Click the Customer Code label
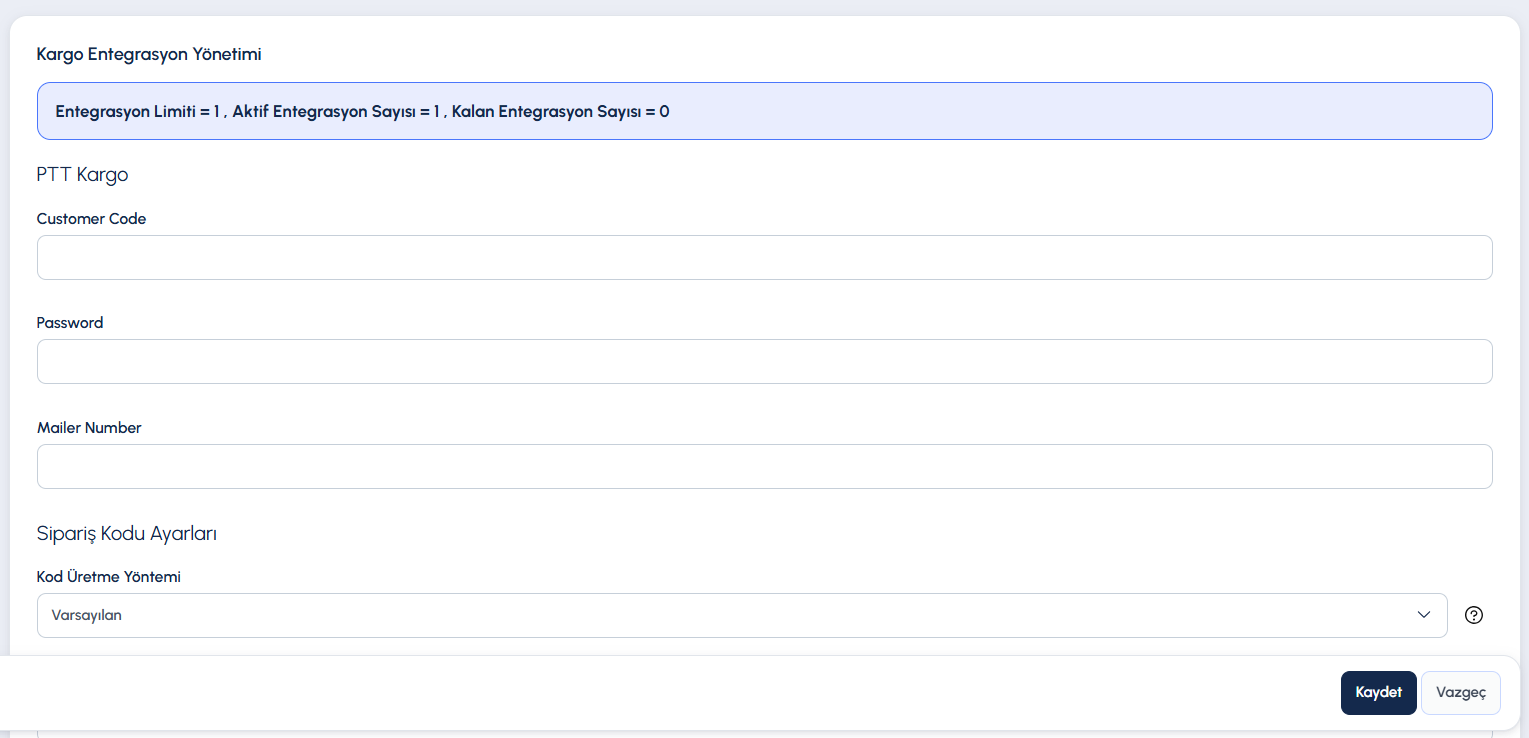This screenshot has height=738, width=1529. tap(91, 218)
